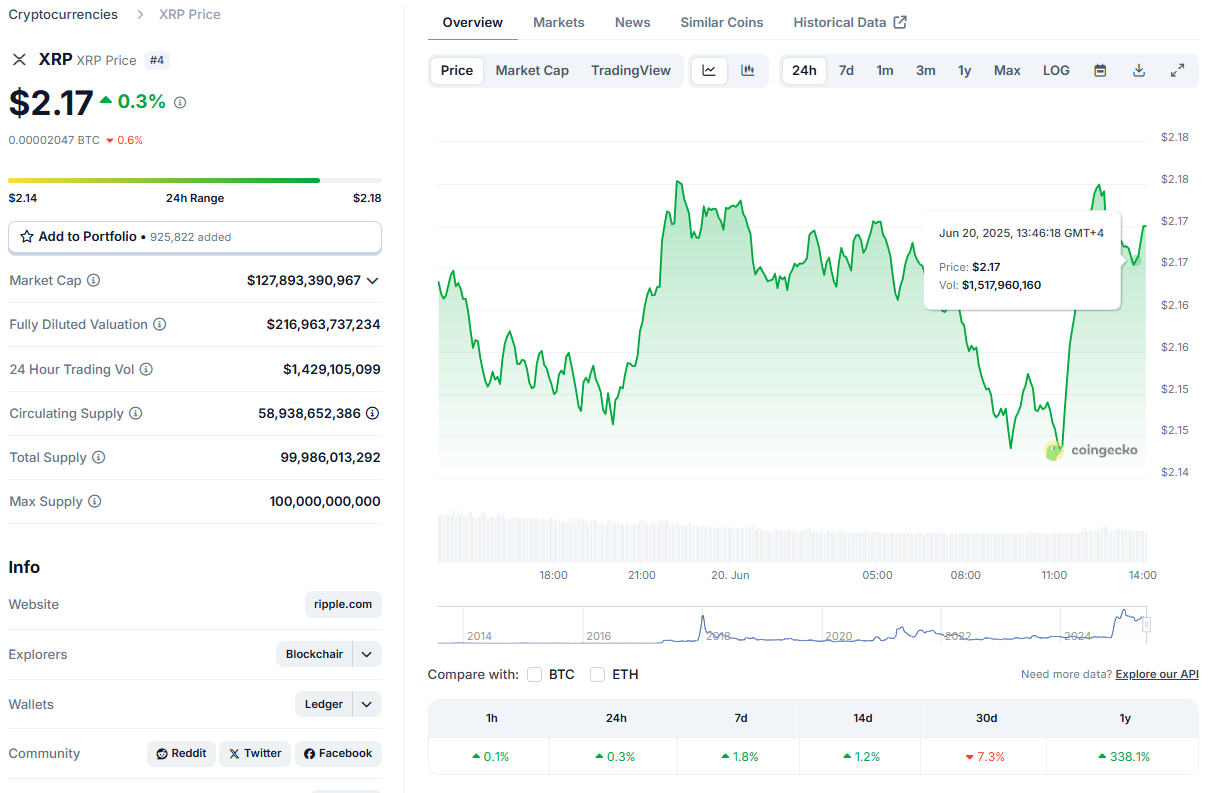This screenshot has height=793, width=1220.
Task: Click Add to Portfolio button
Action: click(195, 237)
